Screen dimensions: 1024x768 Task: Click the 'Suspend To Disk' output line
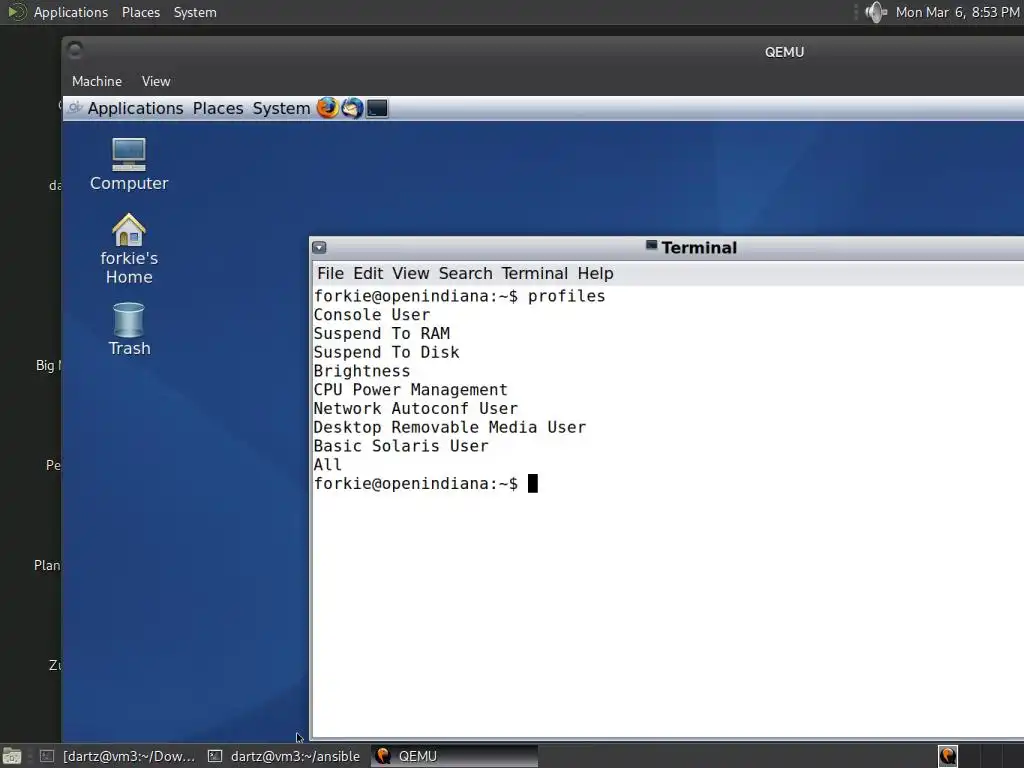[386, 353]
